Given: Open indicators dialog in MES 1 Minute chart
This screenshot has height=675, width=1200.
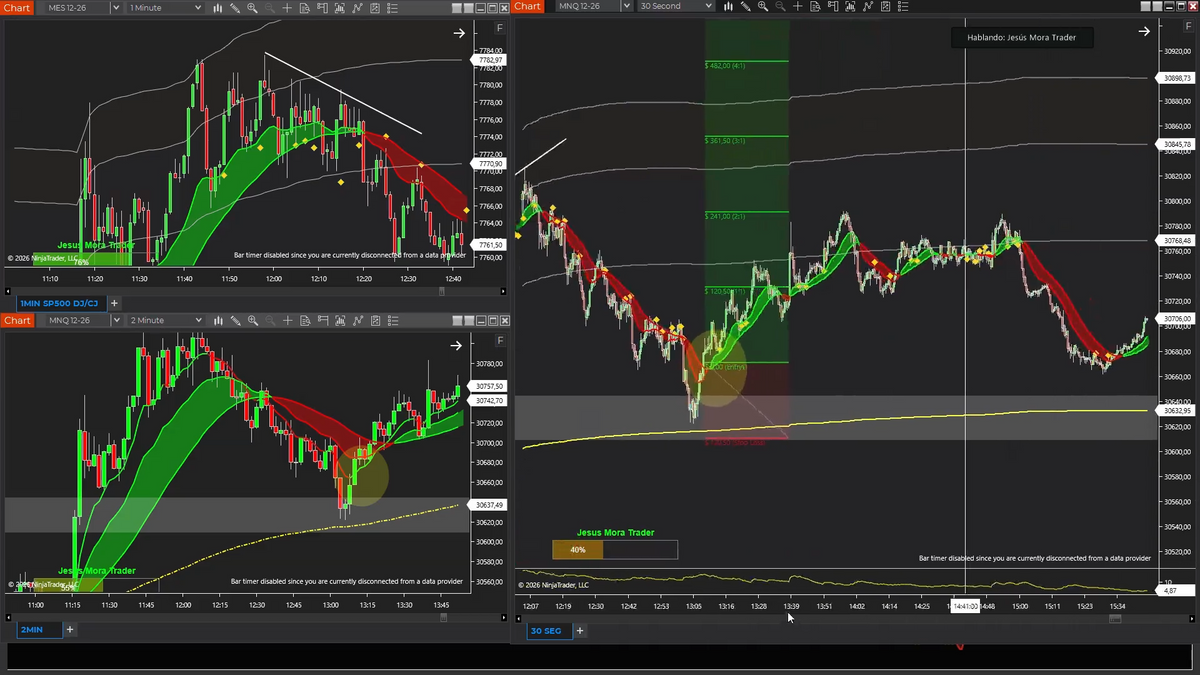Looking at the screenshot, I should point(357,7).
